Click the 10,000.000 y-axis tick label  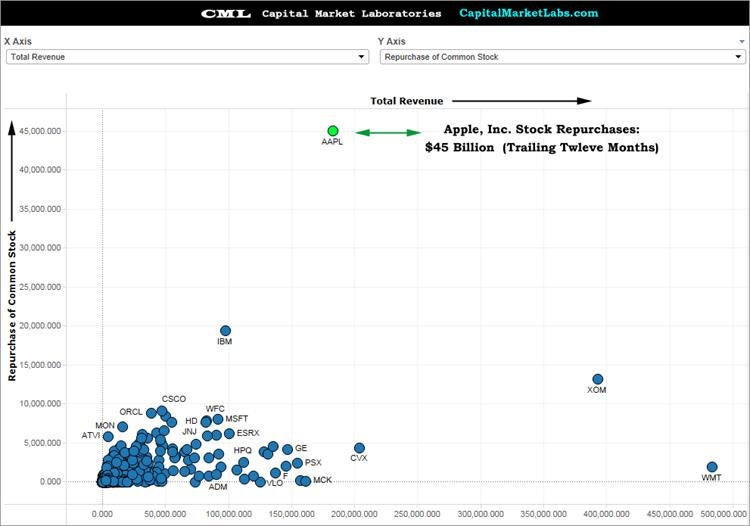click(x=40, y=404)
